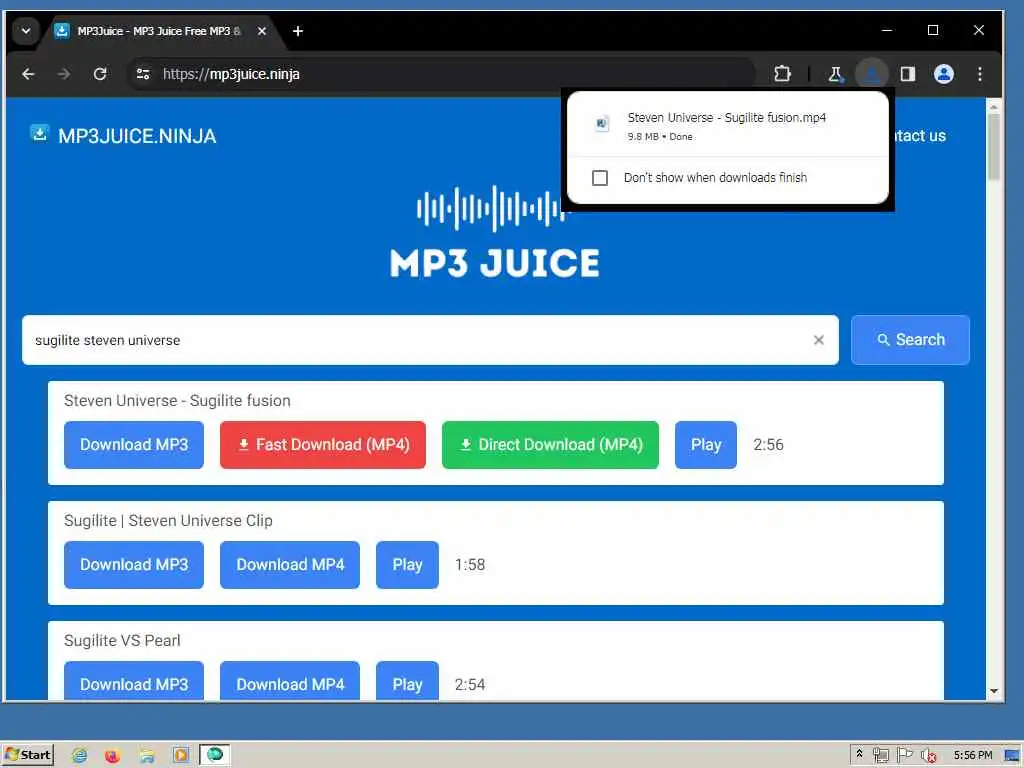
Task: Download MP3 for Sugilite fusion
Action: tap(134, 445)
